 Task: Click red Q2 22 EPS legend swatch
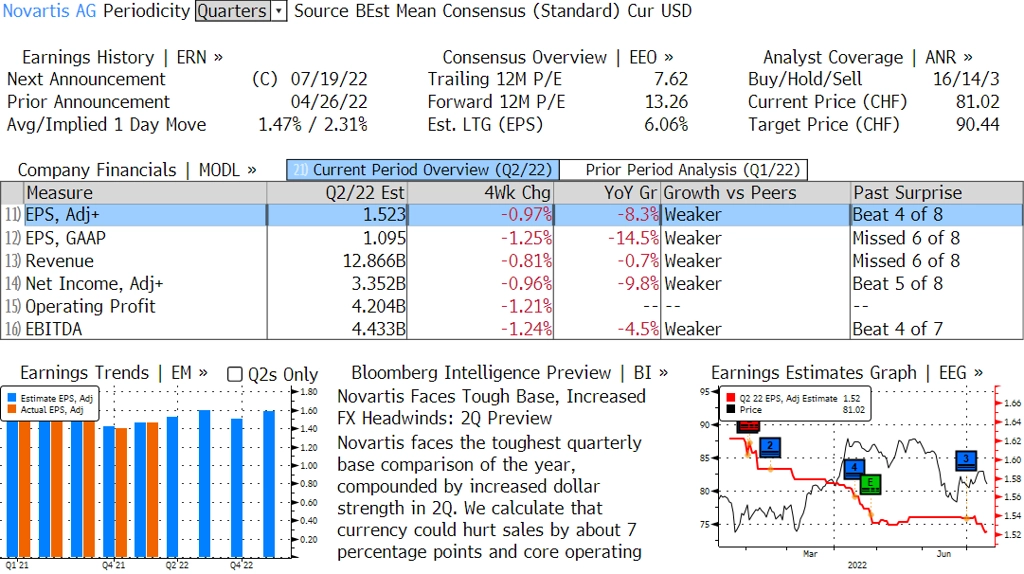[731, 398]
